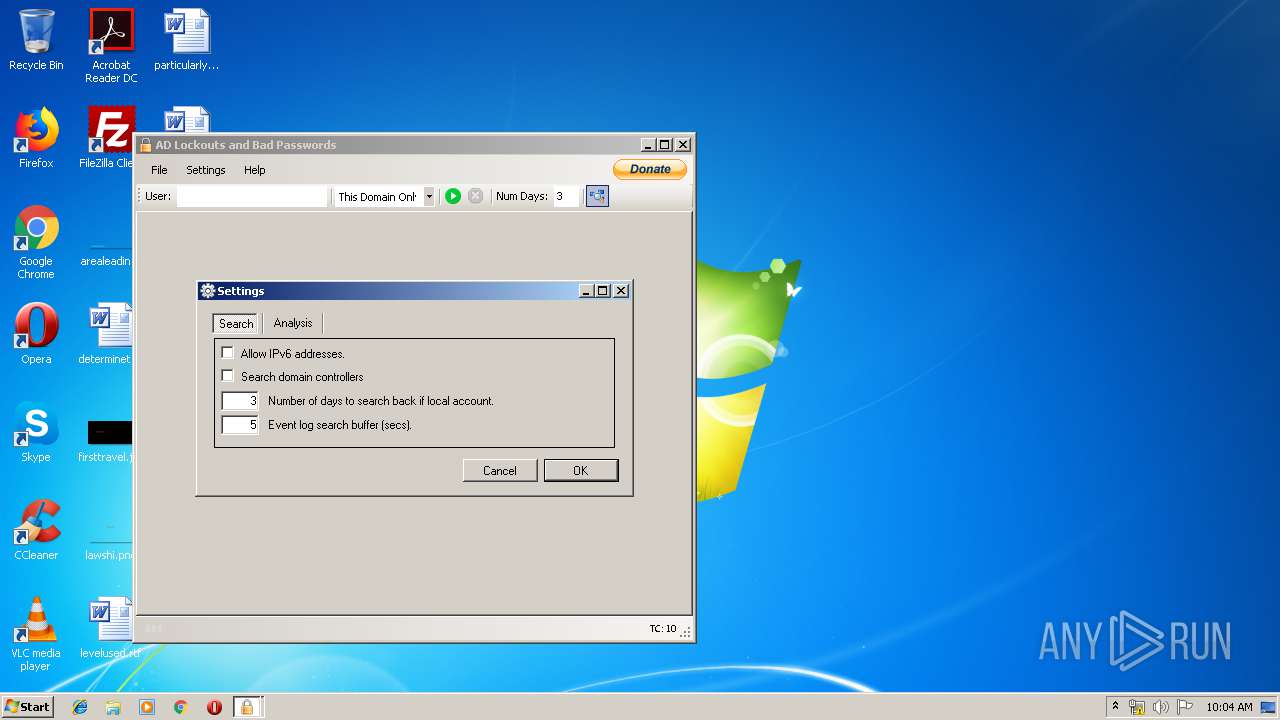Select the Google Chrome desktop shortcut
The image size is (1280, 720).
[36, 242]
